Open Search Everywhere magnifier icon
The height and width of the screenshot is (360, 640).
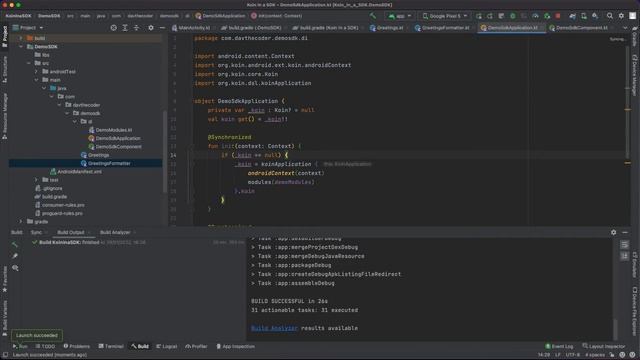610,16
